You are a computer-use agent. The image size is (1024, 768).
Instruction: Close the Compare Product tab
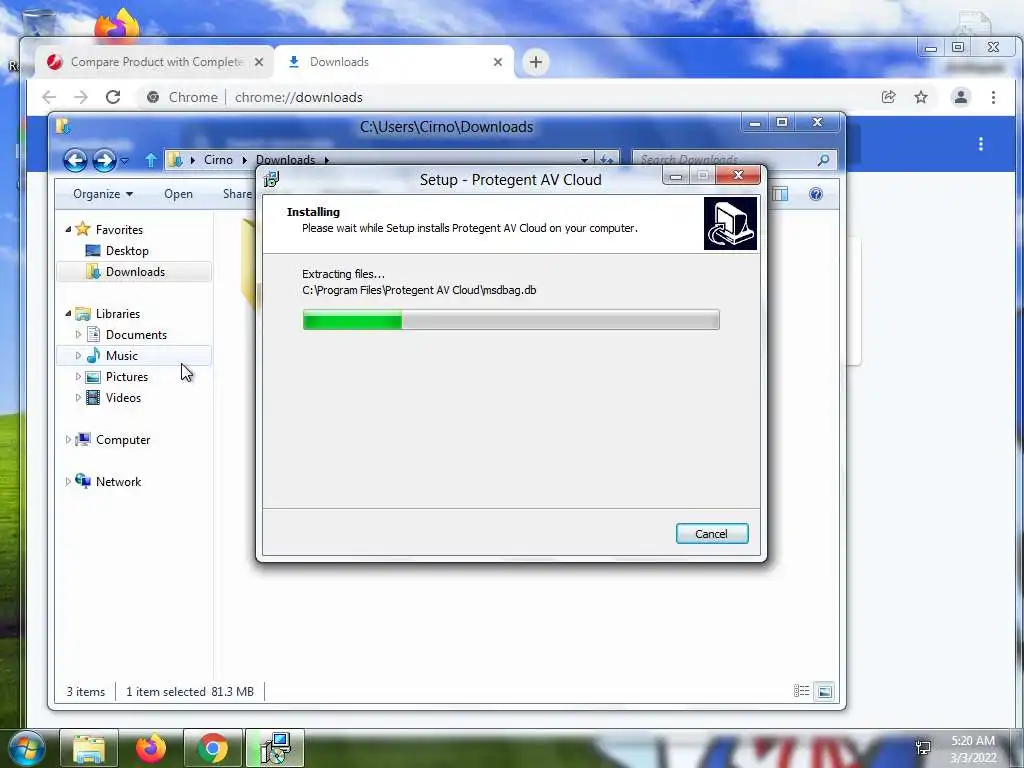(259, 62)
